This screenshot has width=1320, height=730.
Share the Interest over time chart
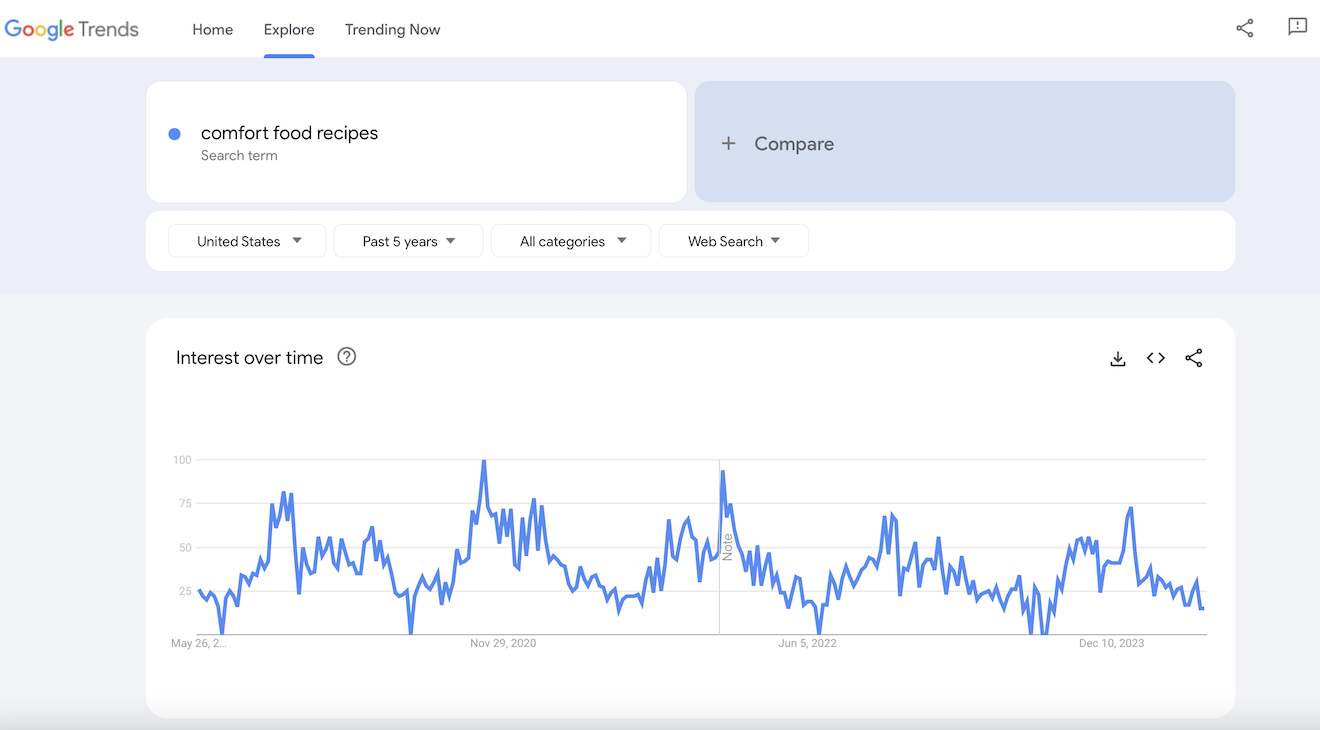click(1194, 358)
